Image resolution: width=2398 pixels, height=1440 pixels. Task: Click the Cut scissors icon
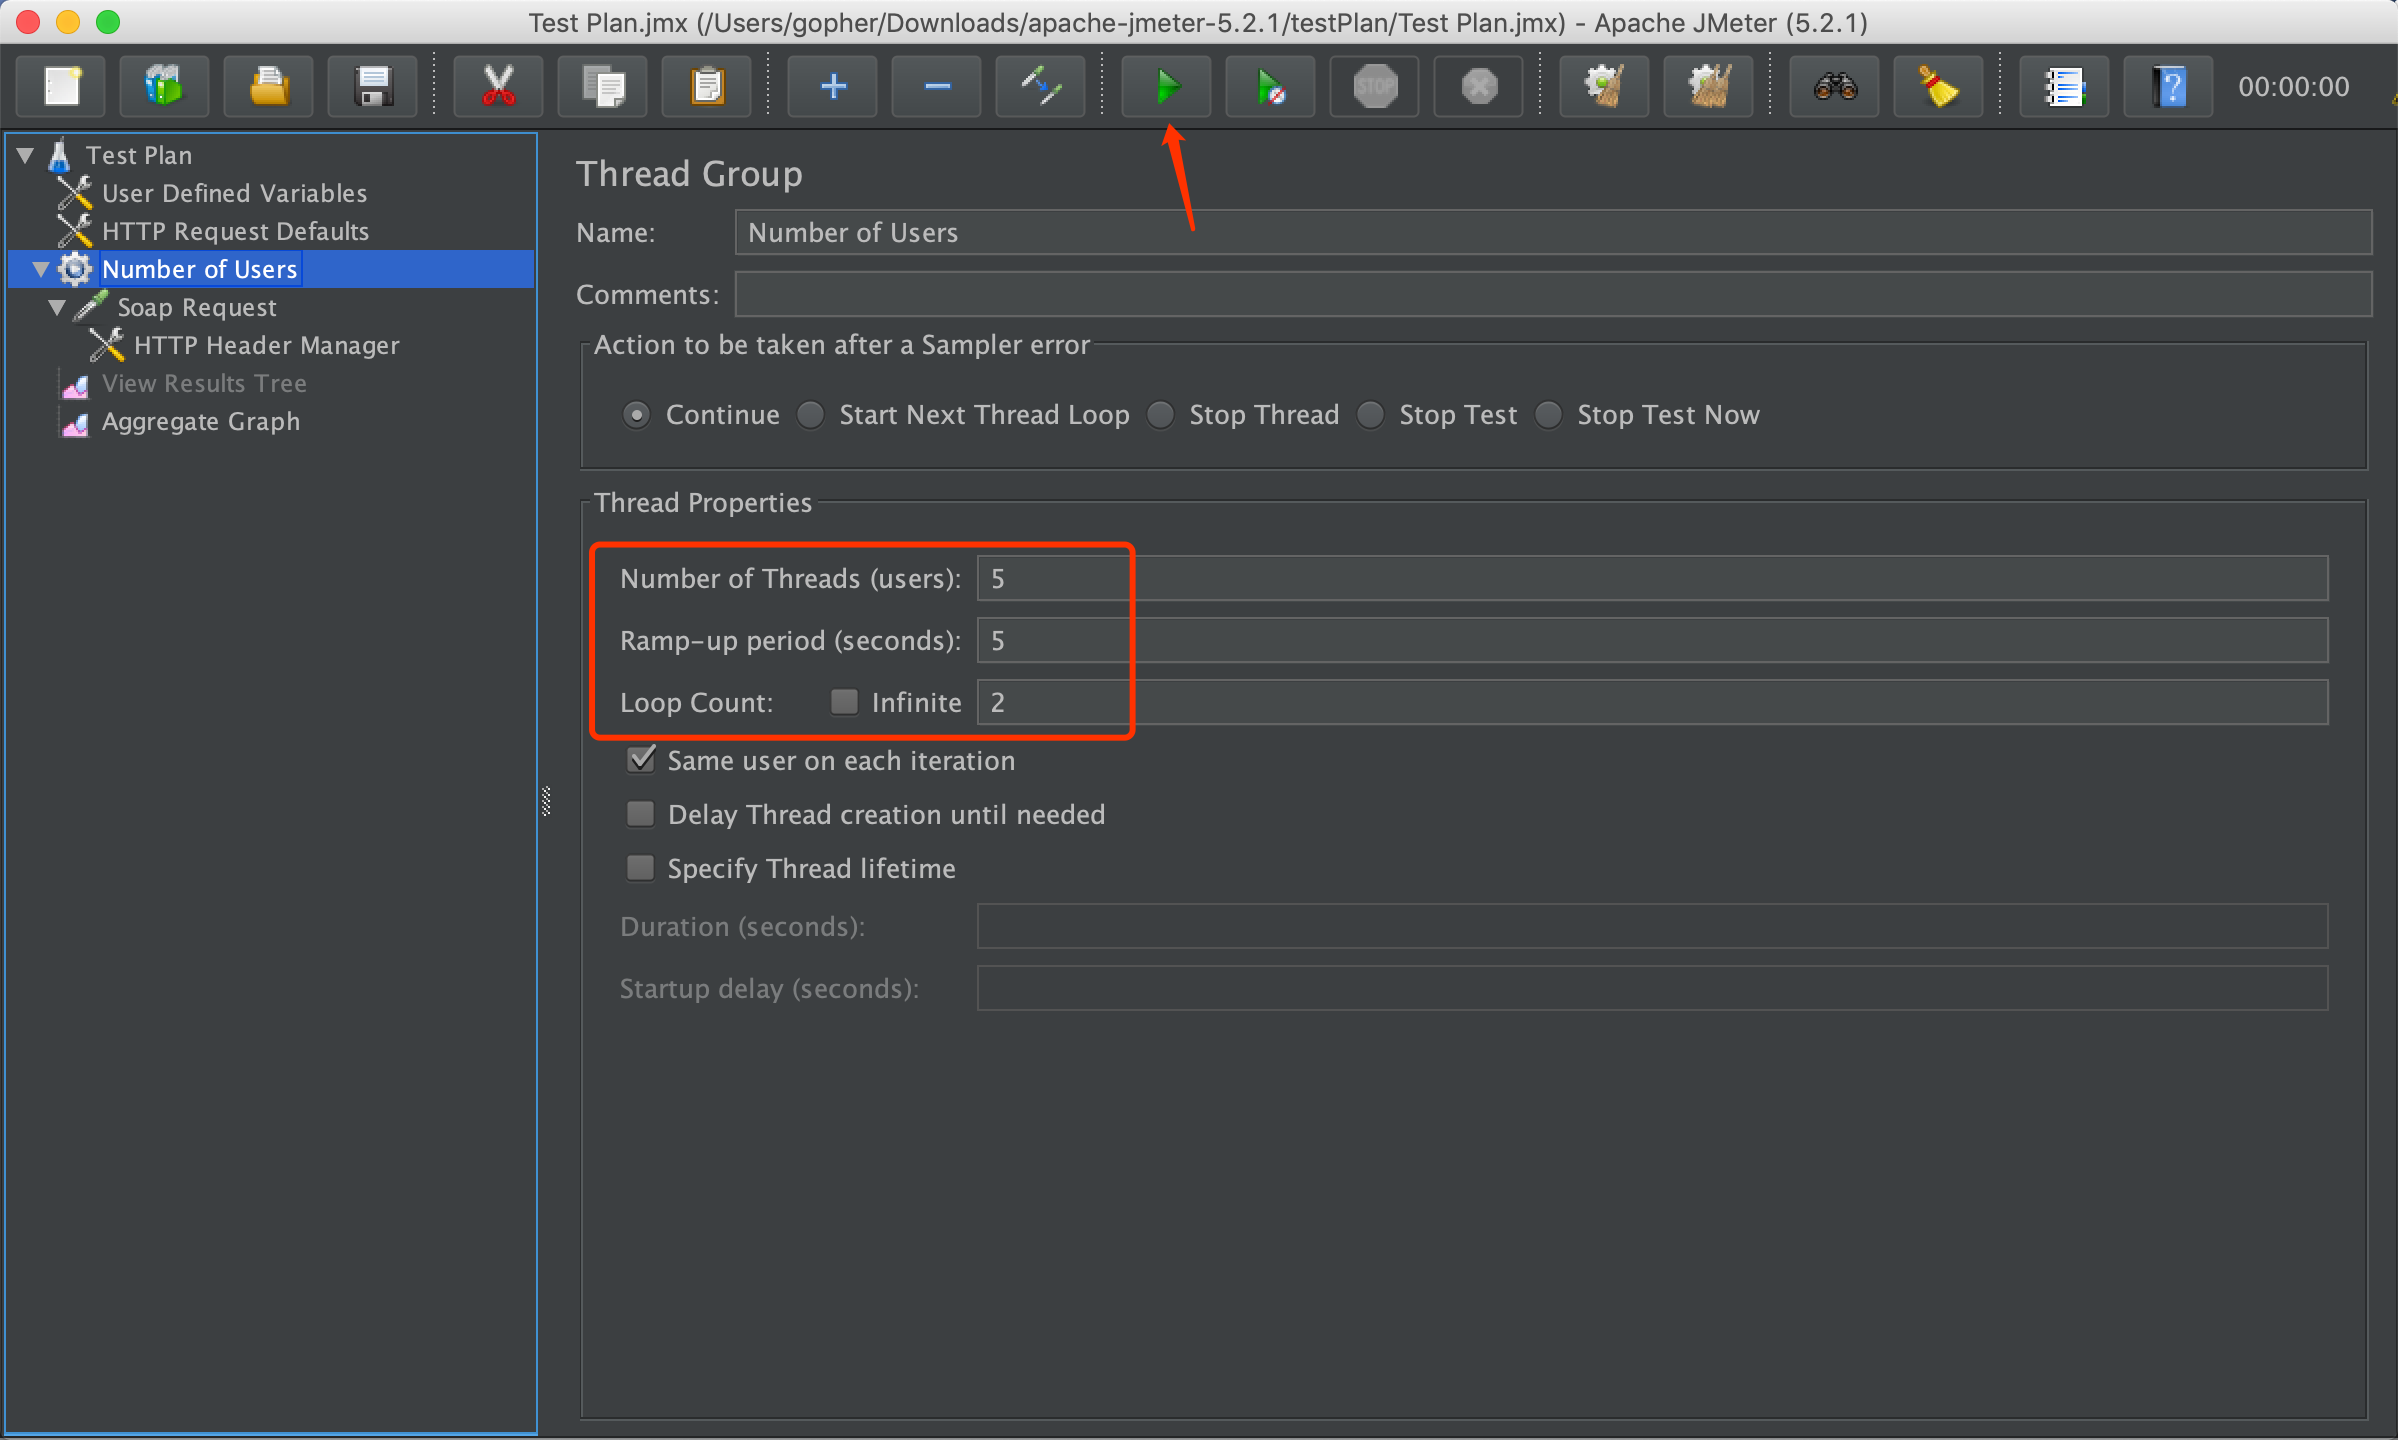tap(498, 87)
